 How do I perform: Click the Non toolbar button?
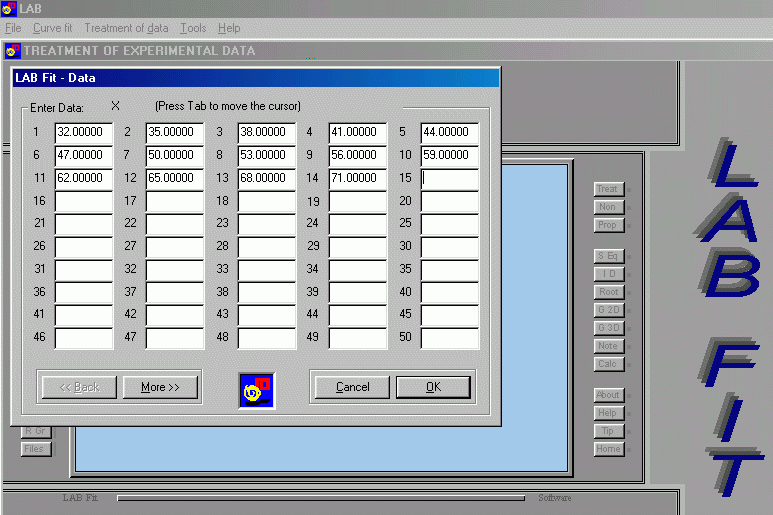(609, 207)
